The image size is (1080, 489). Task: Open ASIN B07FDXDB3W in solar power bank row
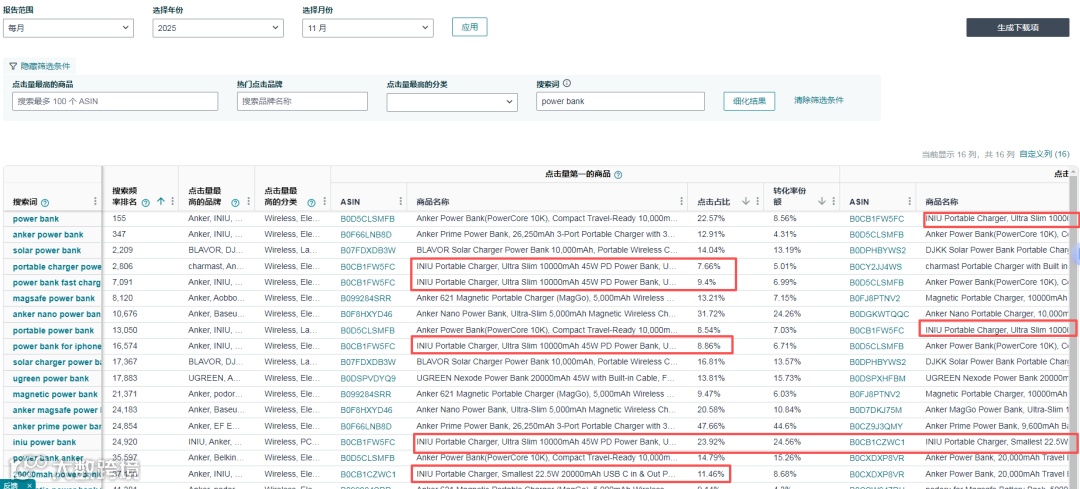pyautogui.click(x=368, y=251)
